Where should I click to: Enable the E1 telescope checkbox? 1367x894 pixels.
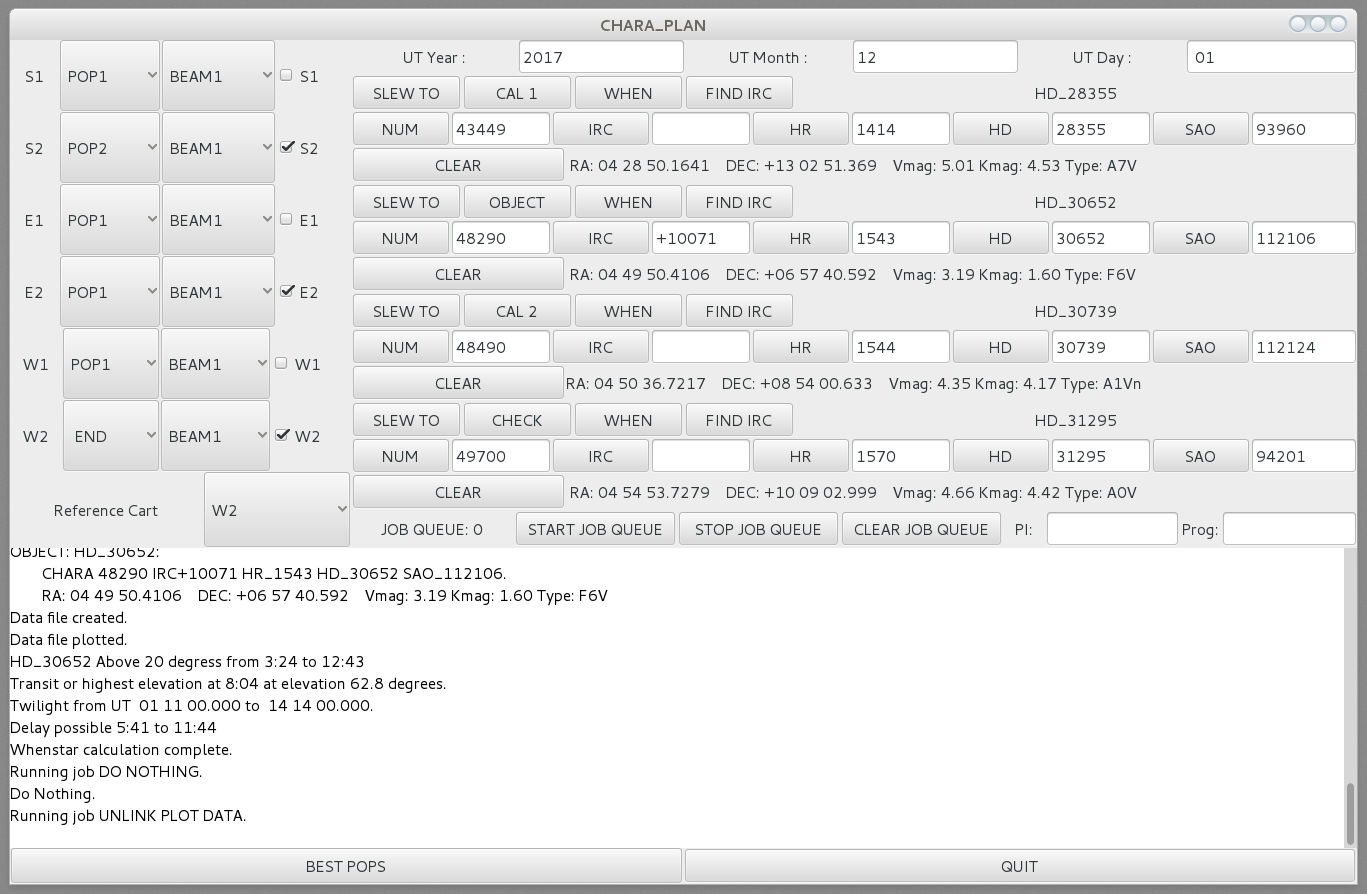pyautogui.click(x=286, y=219)
